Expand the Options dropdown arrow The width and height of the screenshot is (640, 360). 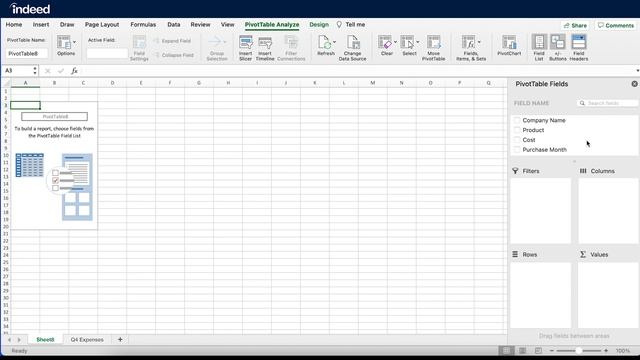click(74, 42)
